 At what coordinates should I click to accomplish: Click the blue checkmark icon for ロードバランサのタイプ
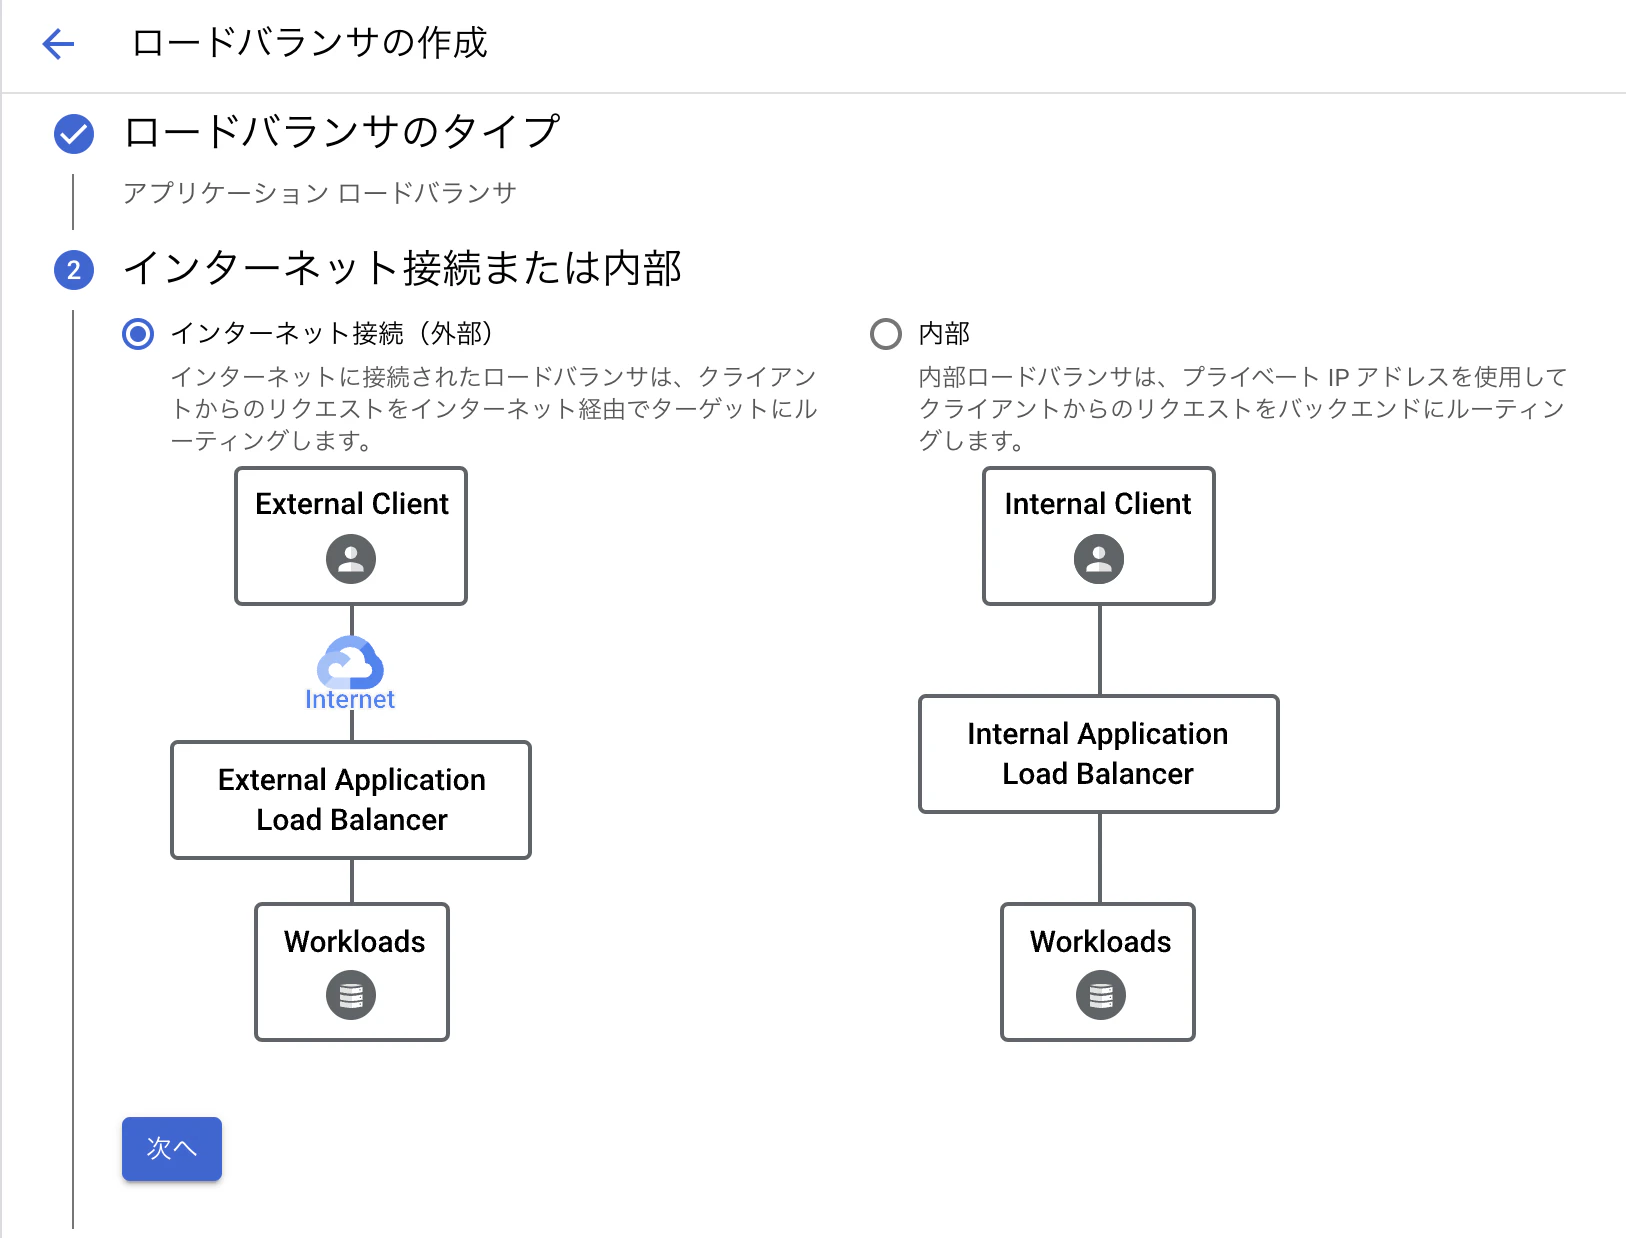click(72, 131)
